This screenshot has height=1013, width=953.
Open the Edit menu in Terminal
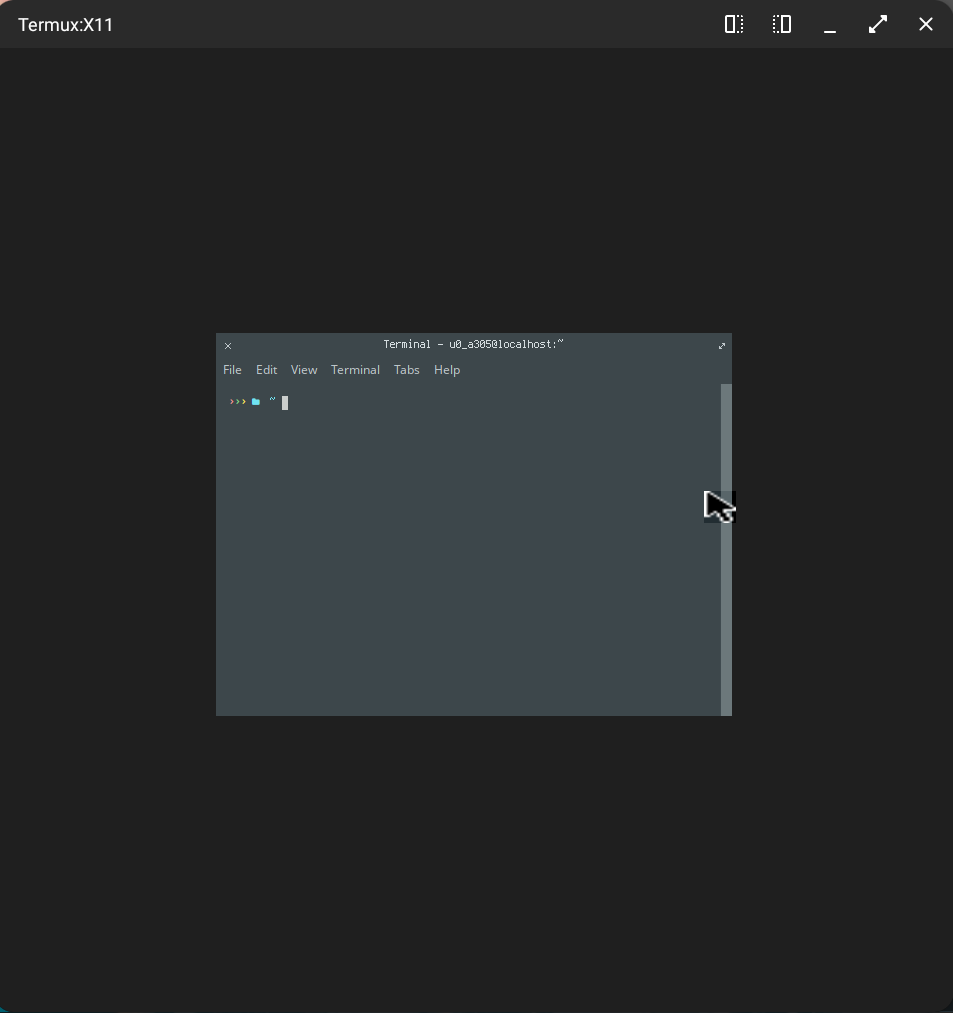tap(266, 370)
